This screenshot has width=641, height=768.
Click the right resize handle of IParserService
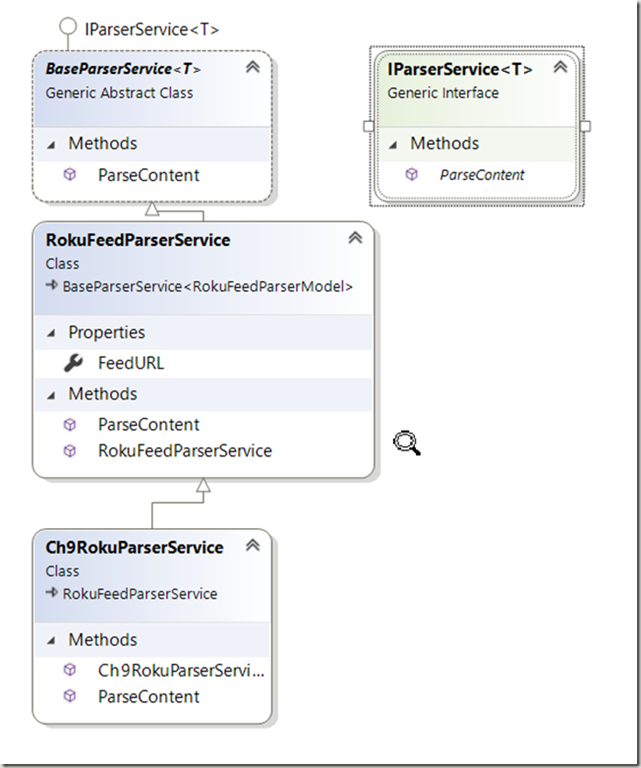tap(585, 126)
